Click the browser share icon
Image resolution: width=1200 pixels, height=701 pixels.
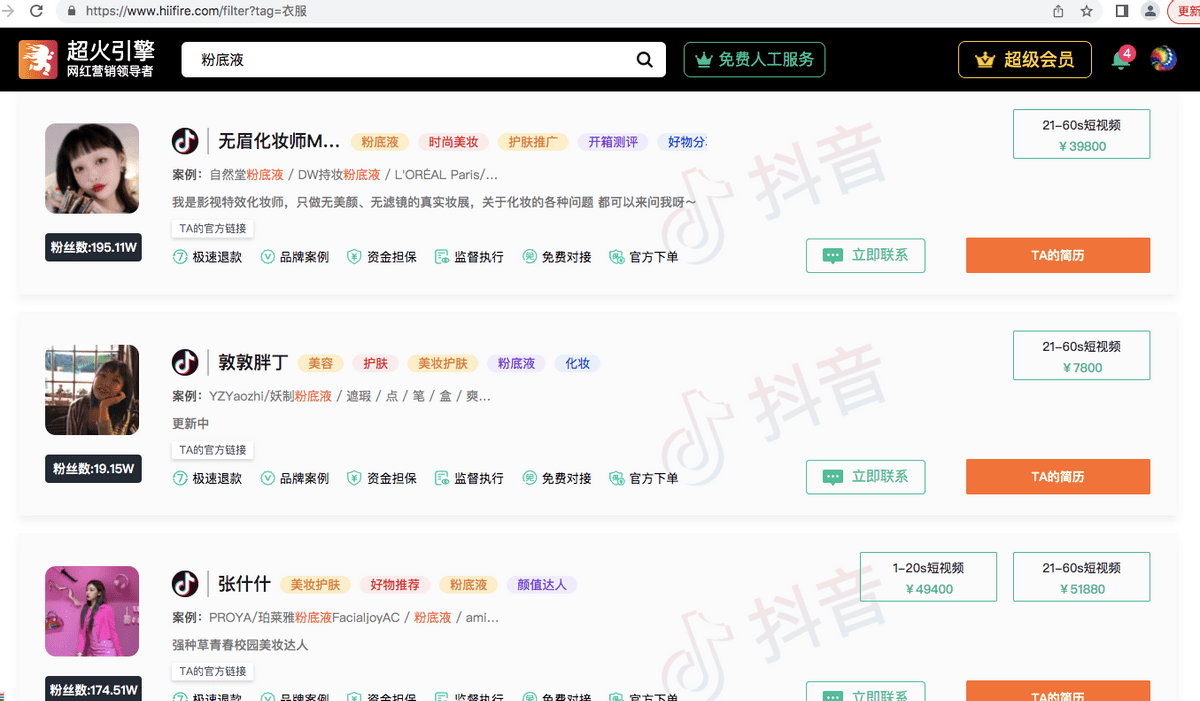coord(1058,12)
